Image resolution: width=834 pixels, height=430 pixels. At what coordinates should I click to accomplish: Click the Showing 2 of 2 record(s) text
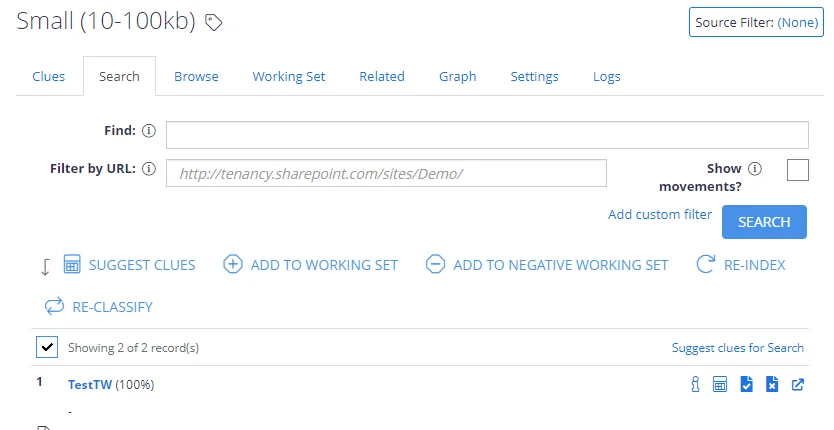pyautogui.click(x=134, y=348)
